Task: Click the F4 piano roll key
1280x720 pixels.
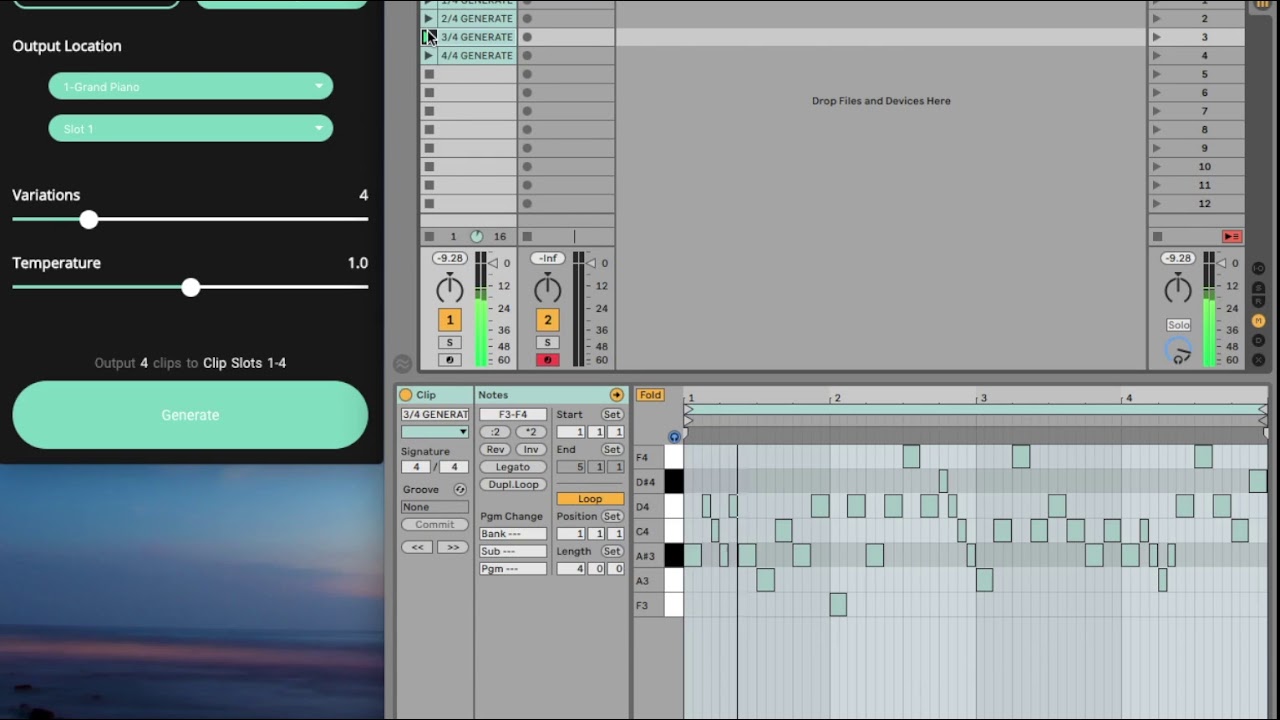Action: click(674, 457)
